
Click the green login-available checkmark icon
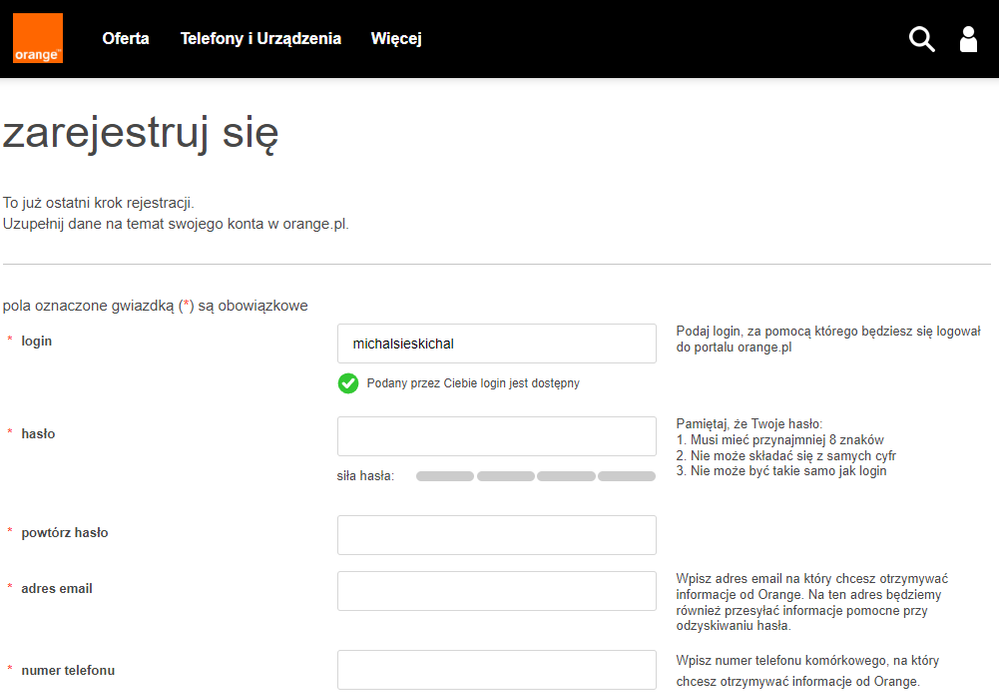pyautogui.click(x=348, y=383)
